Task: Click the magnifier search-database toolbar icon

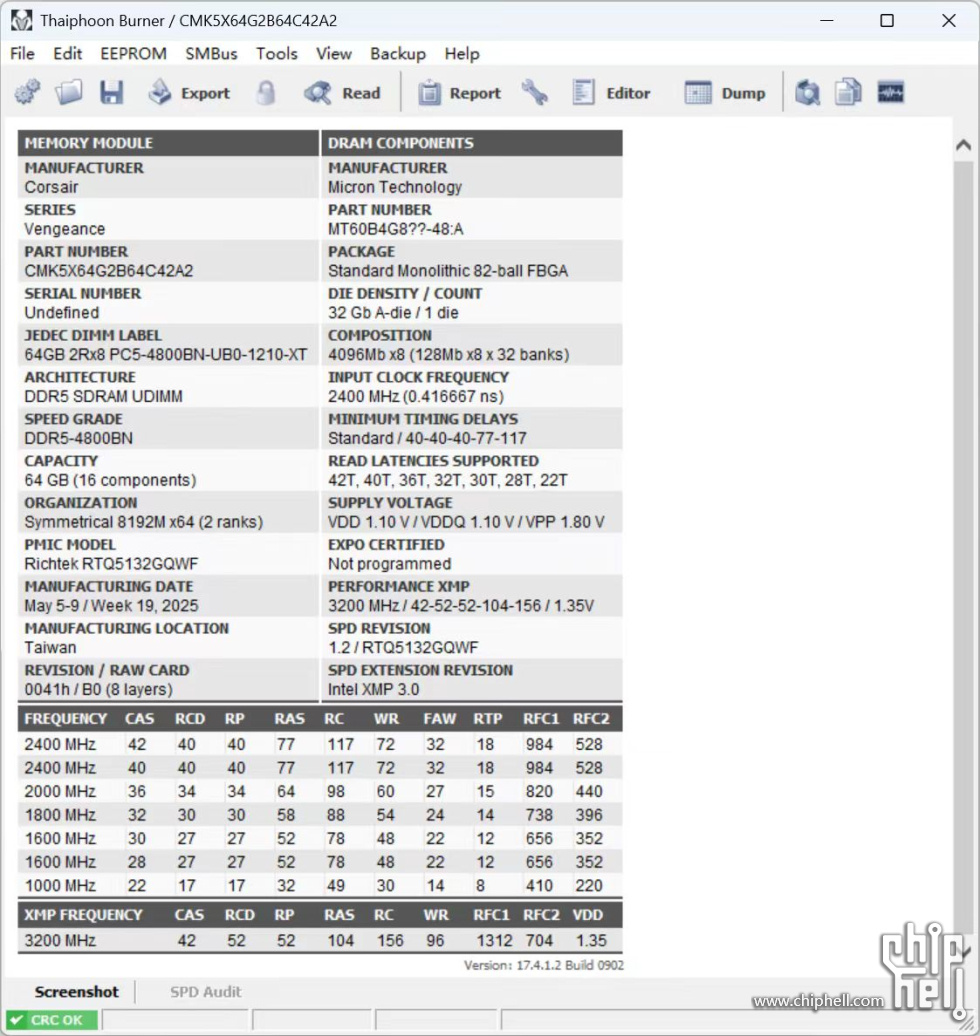Action: tap(807, 92)
